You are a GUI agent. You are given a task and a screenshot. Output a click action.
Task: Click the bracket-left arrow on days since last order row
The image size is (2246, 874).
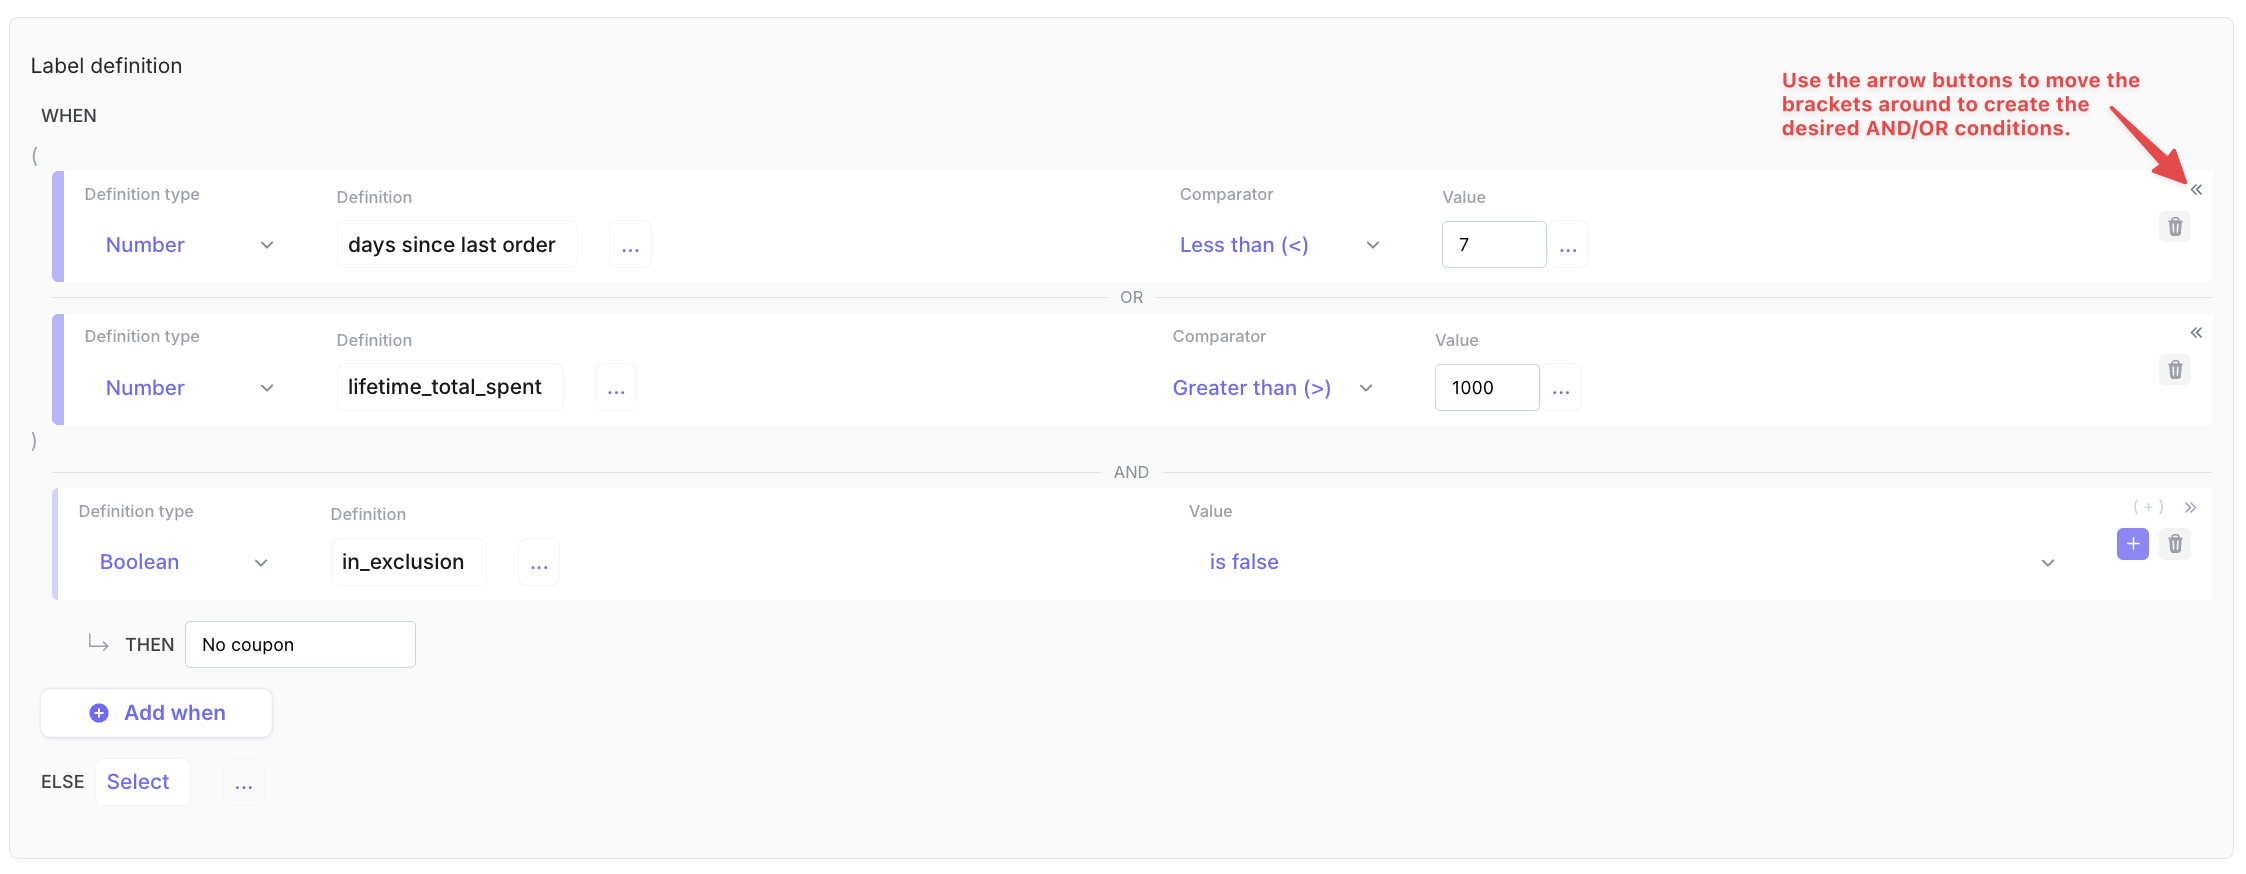coord(2196,190)
